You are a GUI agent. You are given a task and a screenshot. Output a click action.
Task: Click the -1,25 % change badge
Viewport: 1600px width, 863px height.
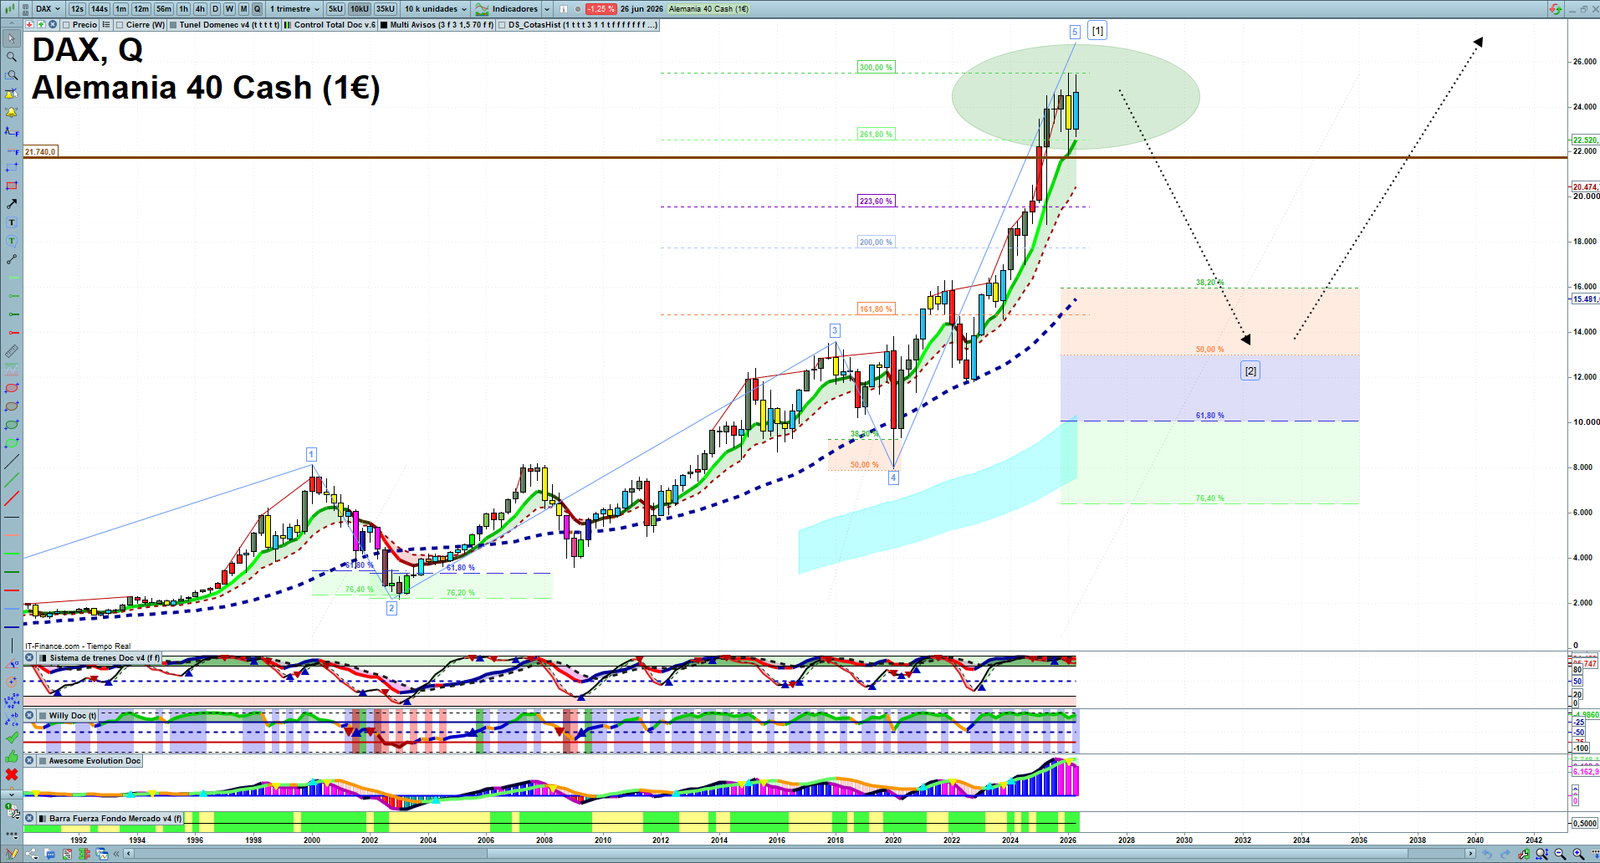tap(601, 9)
